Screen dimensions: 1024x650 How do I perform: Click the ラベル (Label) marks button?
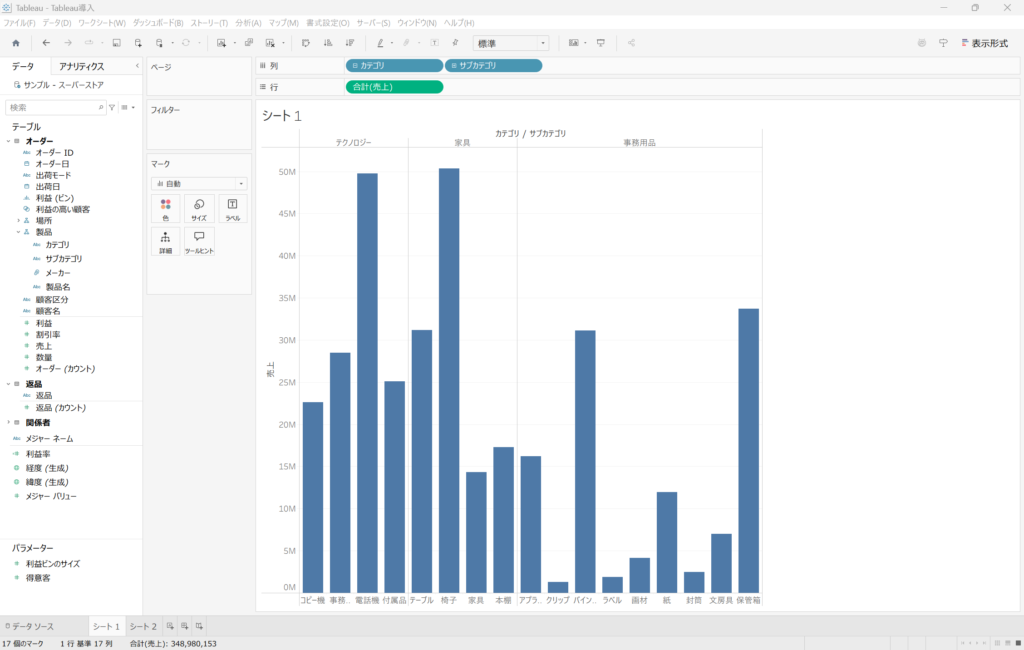[232, 208]
